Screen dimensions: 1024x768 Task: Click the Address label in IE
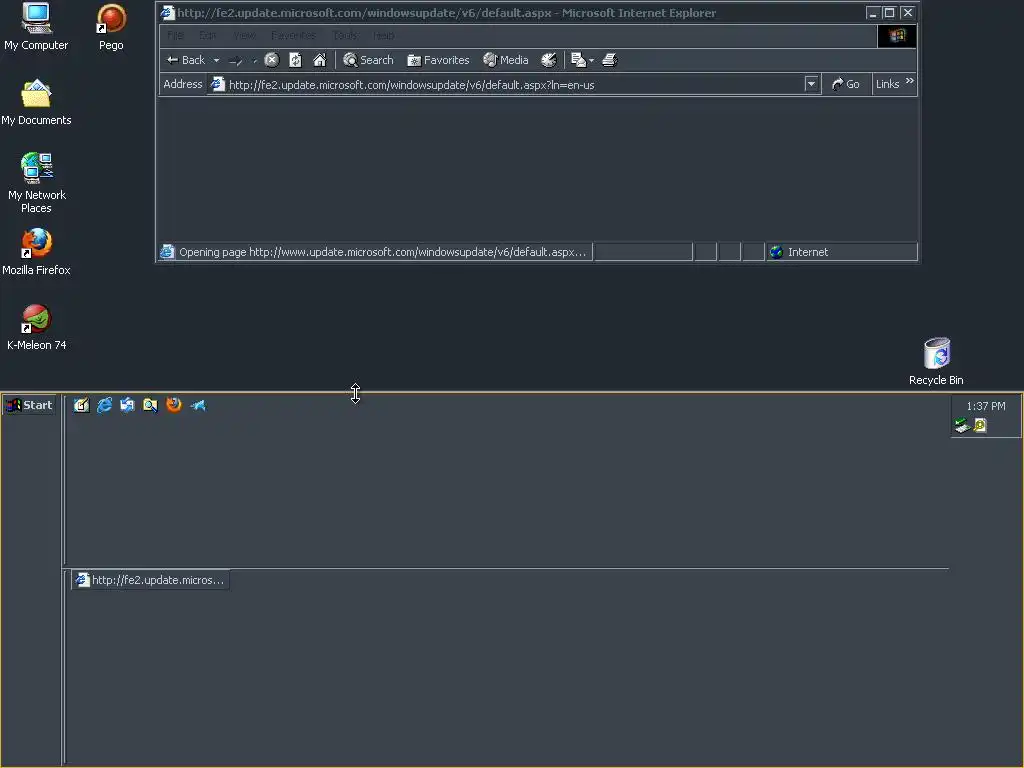tap(183, 84)
